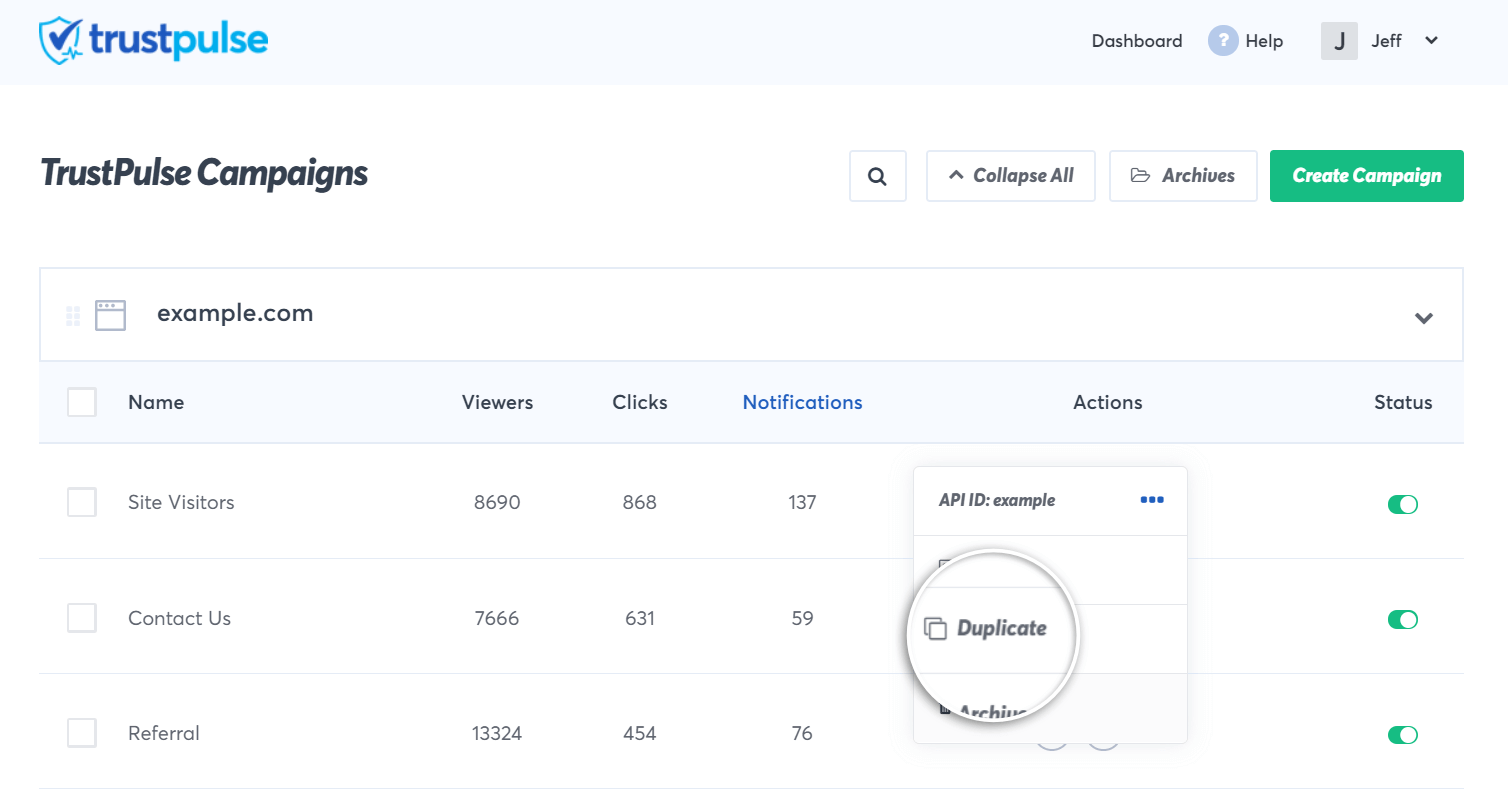
Task: Click the example.com browser window icon
Action: pos(110,315)
